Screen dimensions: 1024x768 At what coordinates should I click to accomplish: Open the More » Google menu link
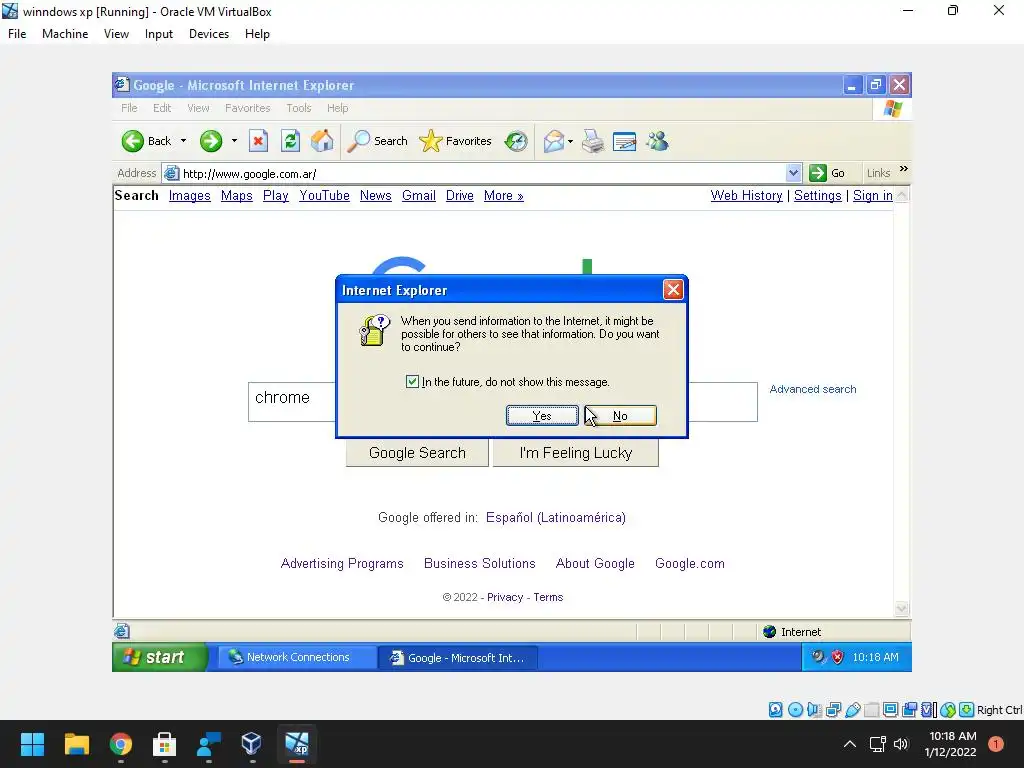point(504,195)
